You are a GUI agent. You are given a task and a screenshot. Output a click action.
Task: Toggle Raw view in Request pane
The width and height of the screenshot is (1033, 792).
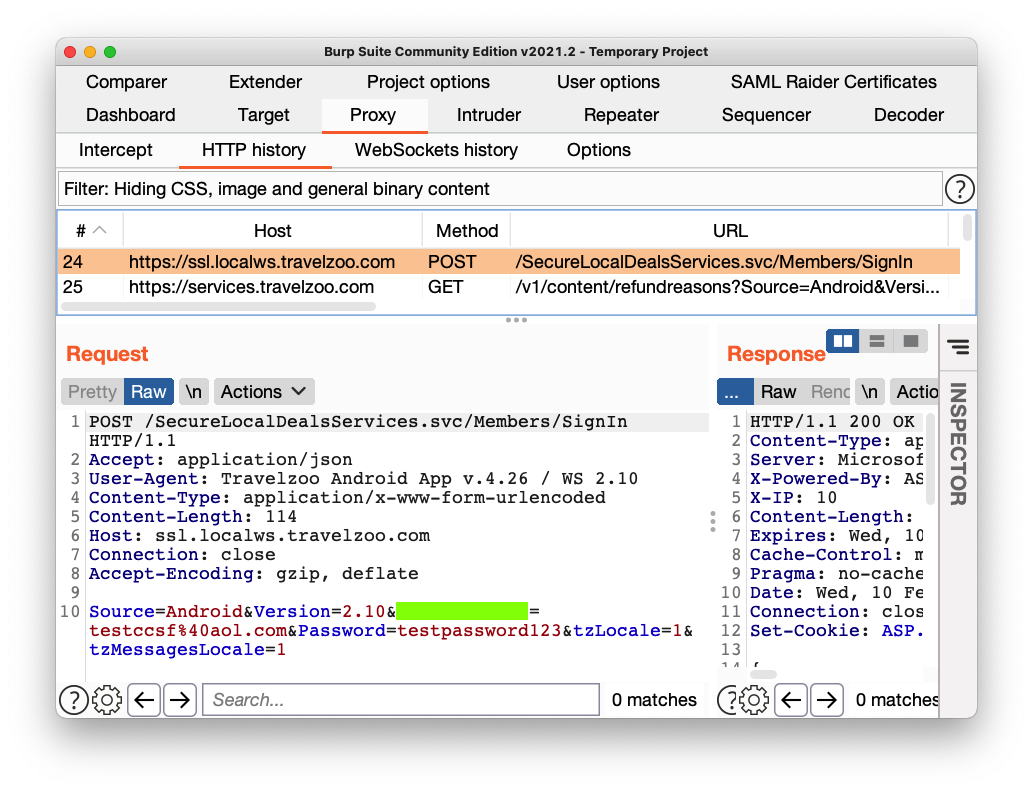(x=148, y=391)
